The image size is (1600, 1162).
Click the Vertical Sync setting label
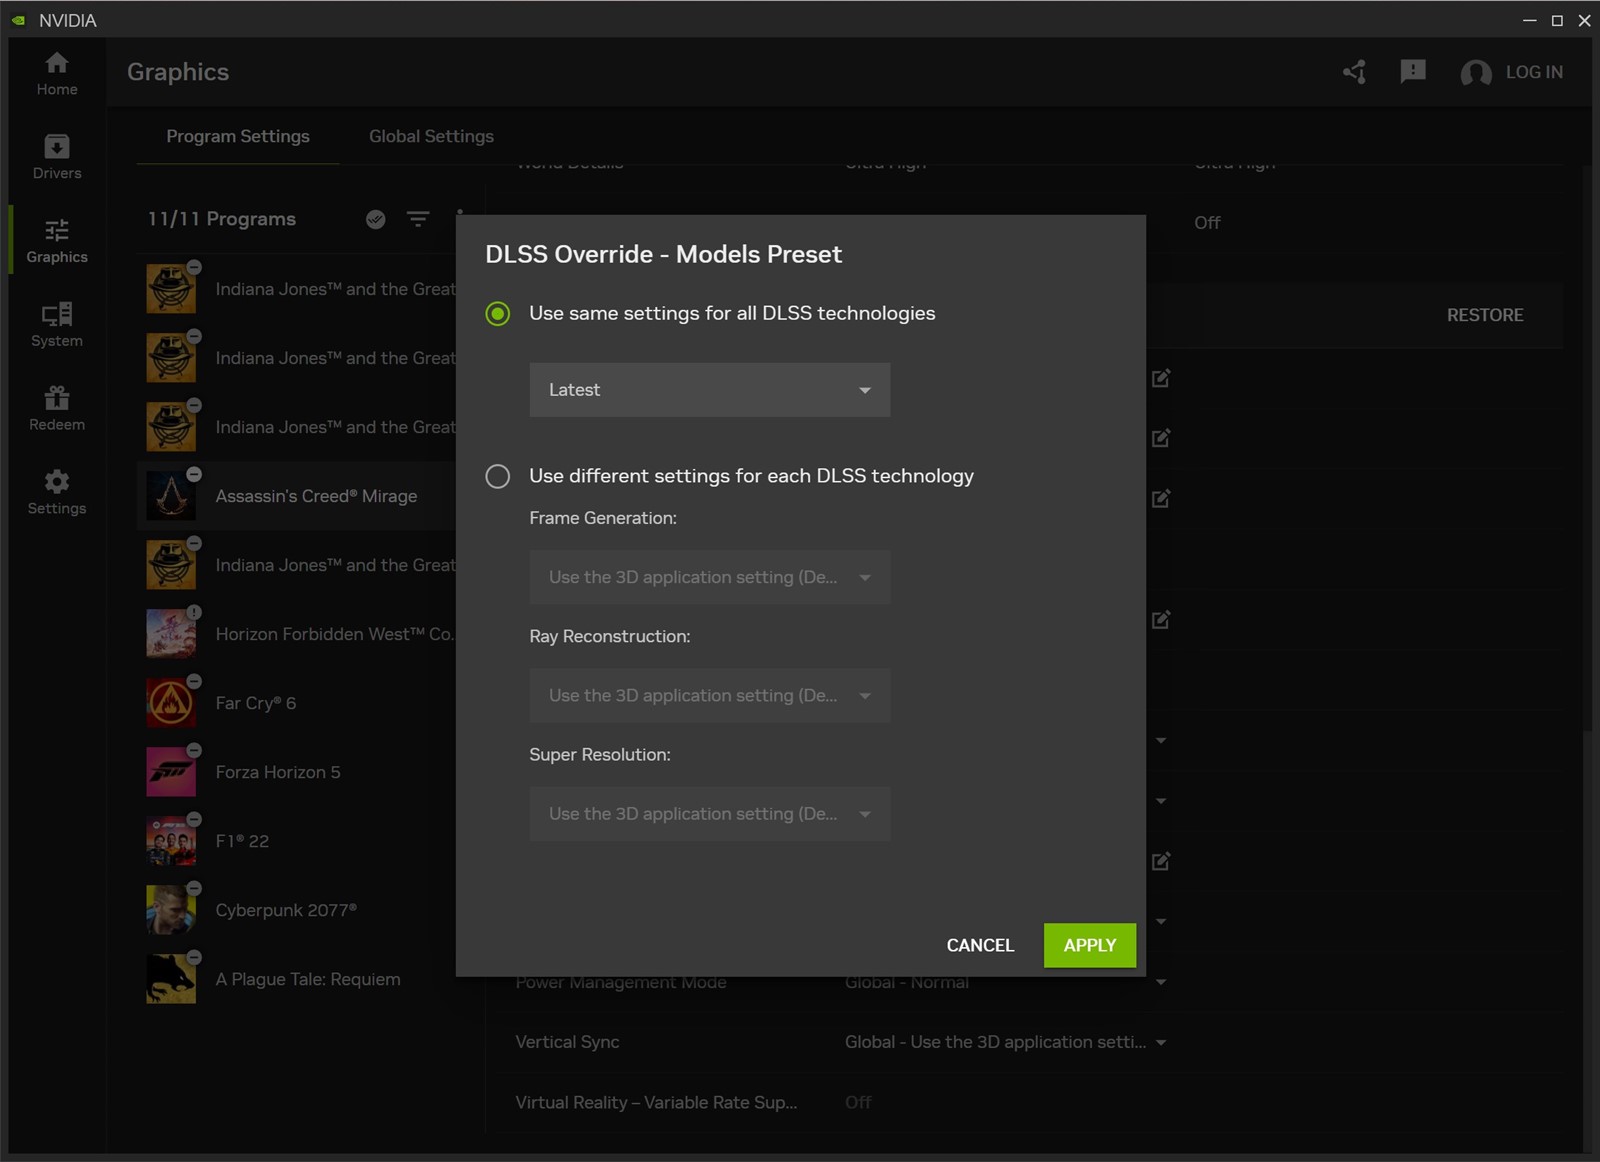tap(567, 1042)
